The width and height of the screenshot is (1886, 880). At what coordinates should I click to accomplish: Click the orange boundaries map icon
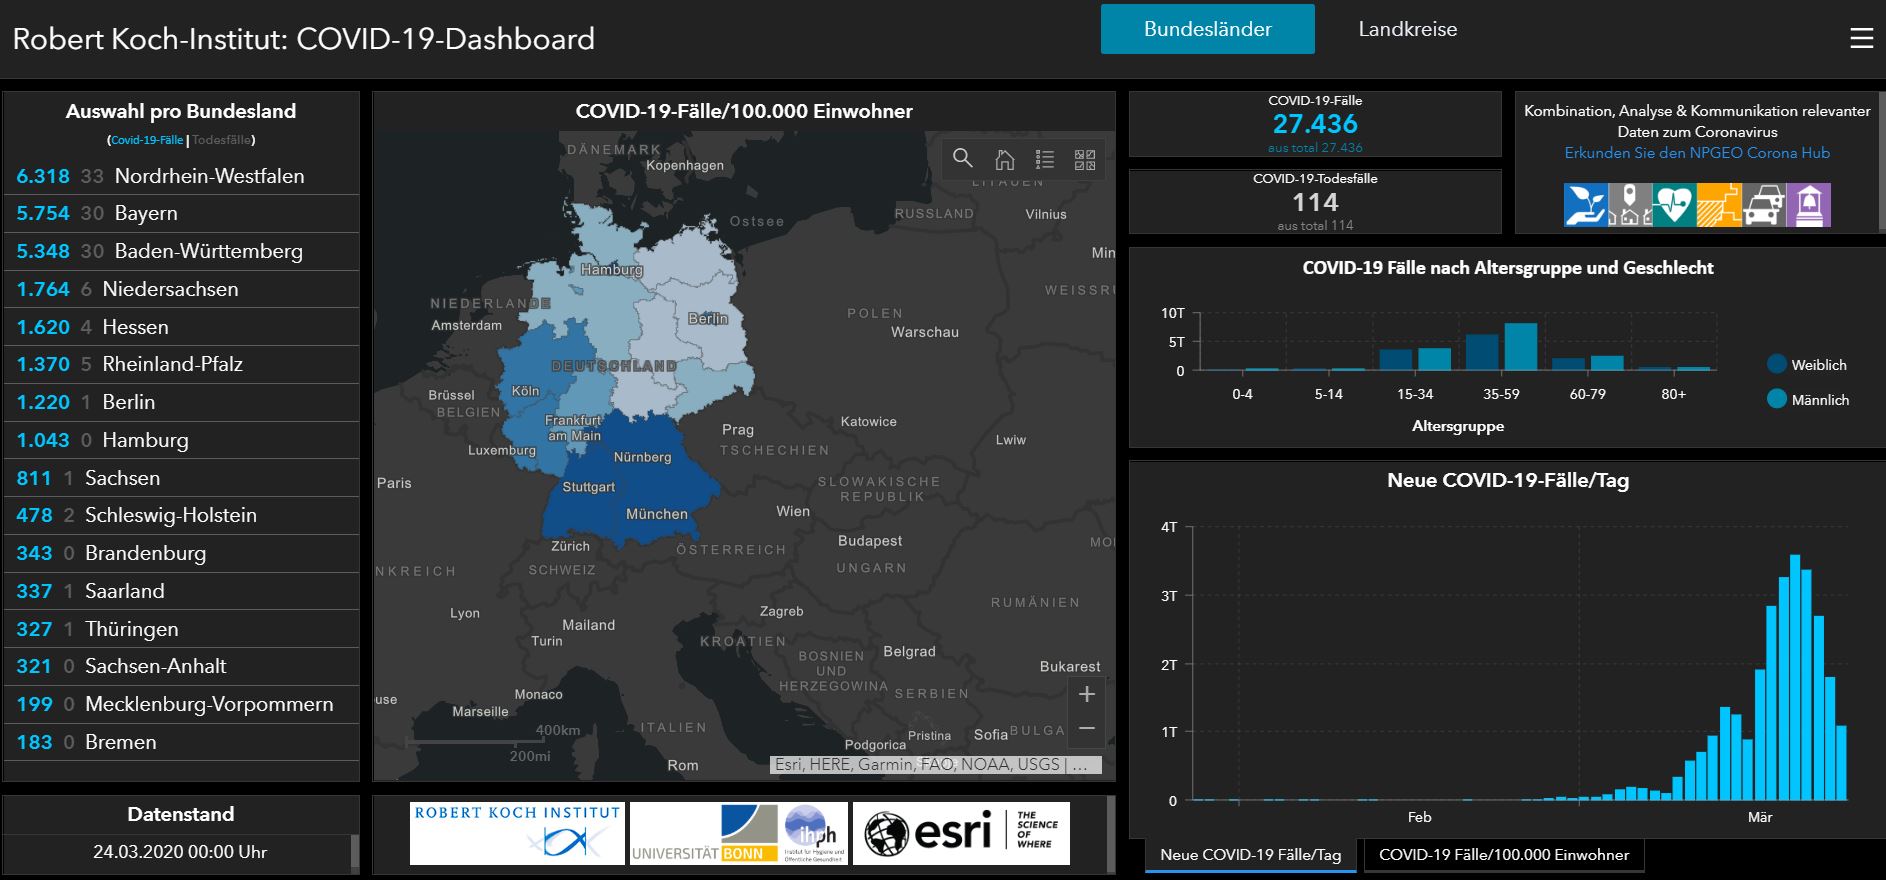click(x=1719, y=204)
